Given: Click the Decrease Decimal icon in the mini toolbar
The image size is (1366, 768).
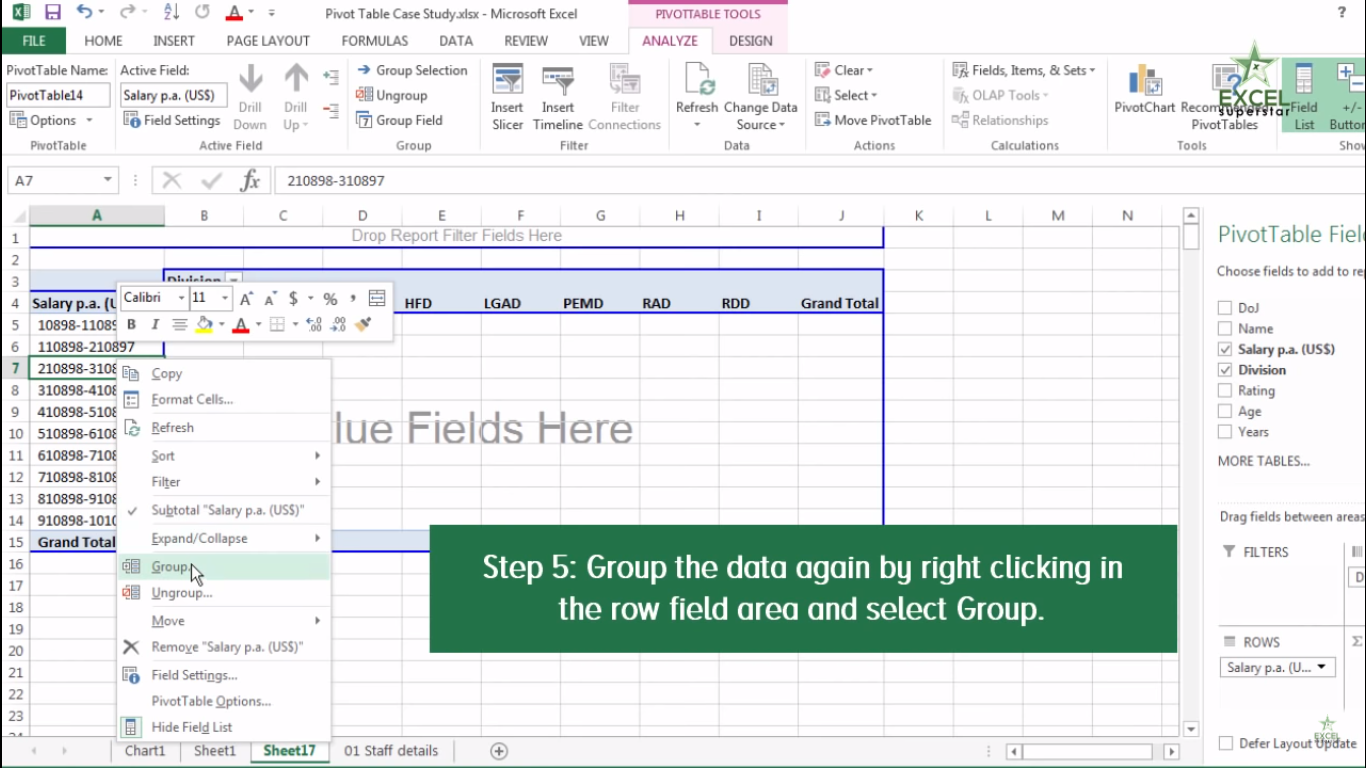Looking at the screenshot, I should coord(339,324).
